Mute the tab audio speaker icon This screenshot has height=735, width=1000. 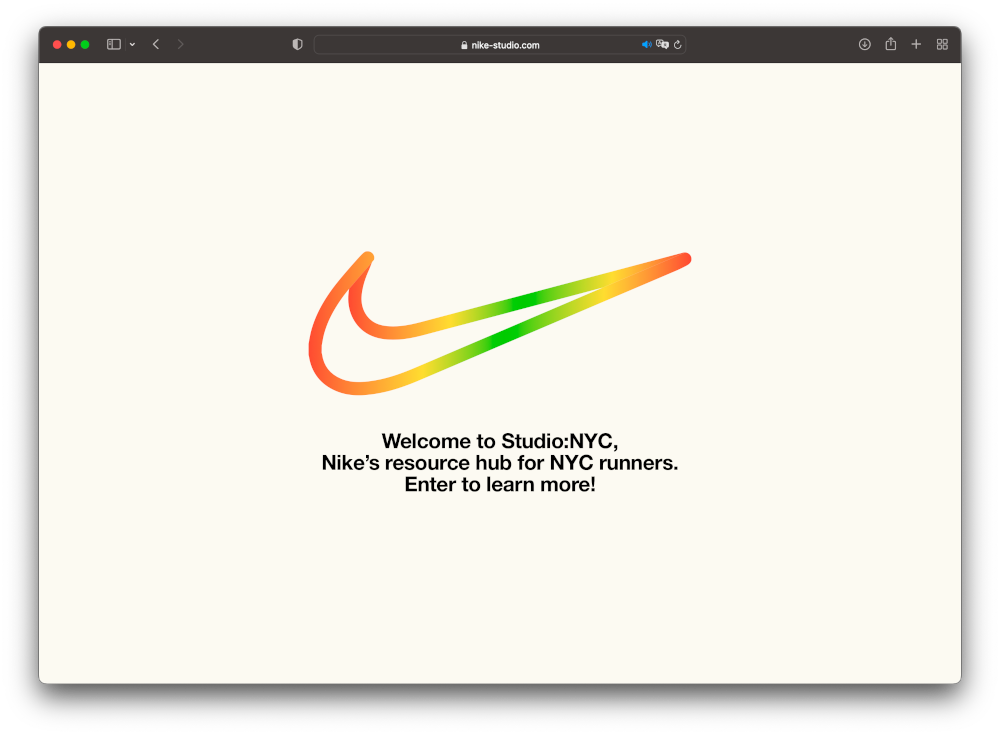tap(646, 45)
